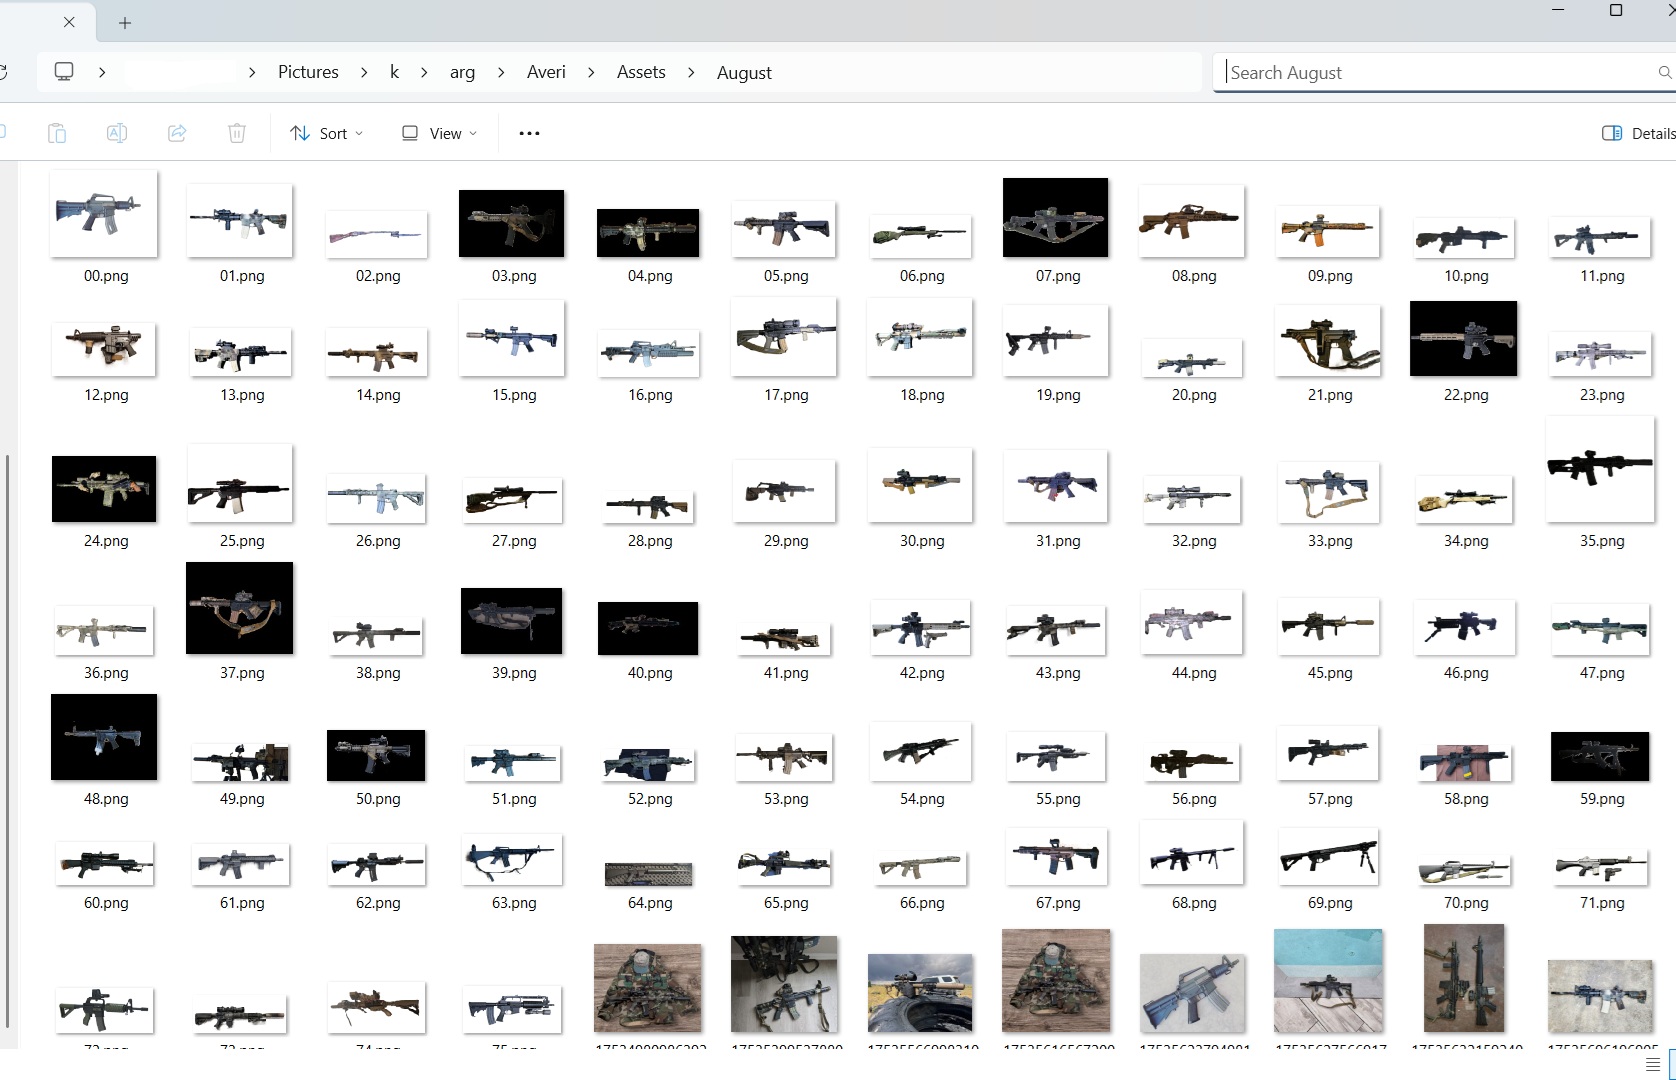The height and width of the screenshot is (1080, 1676).
Task: Click file name 56.png
Action: coord(1194,799)
